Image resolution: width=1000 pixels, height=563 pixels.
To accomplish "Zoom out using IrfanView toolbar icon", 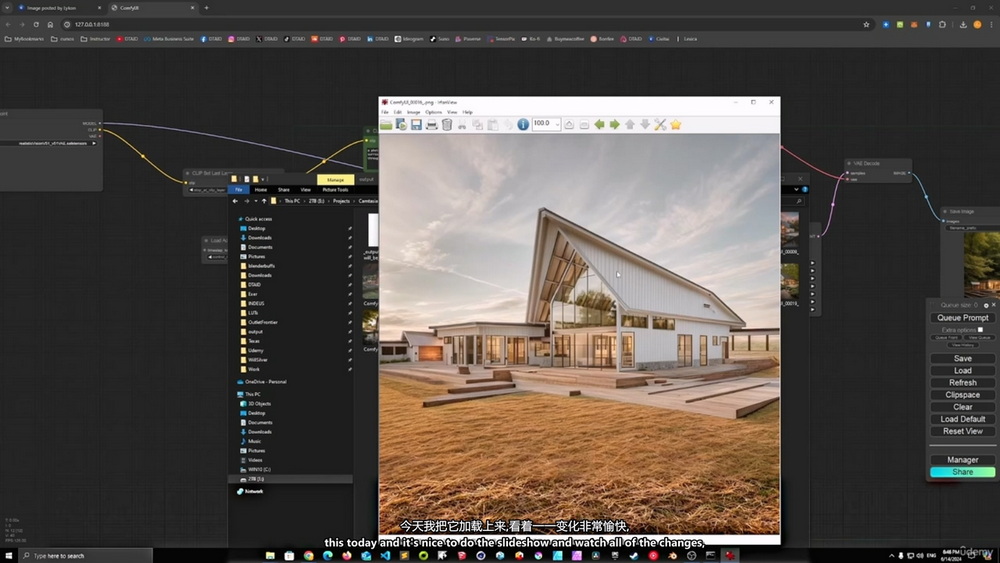I will [584, 125].
